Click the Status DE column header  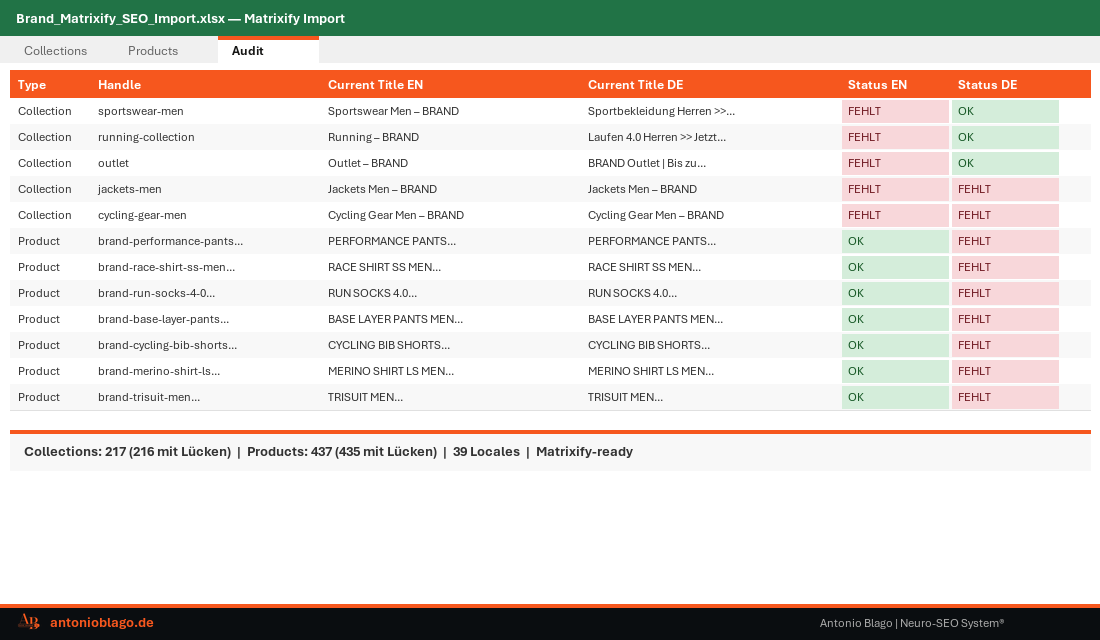[987, 84]
